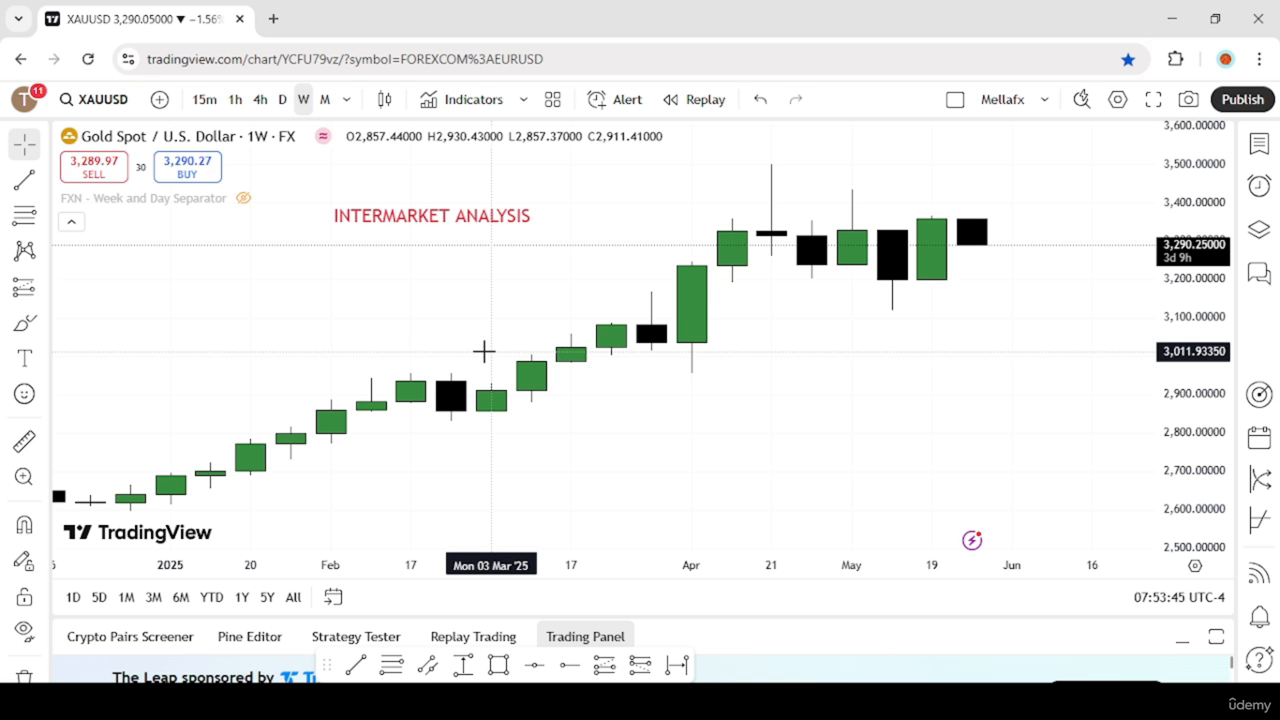
Task: Take a chart snapshot with camera icon
Action: [x=1188, y=99]
